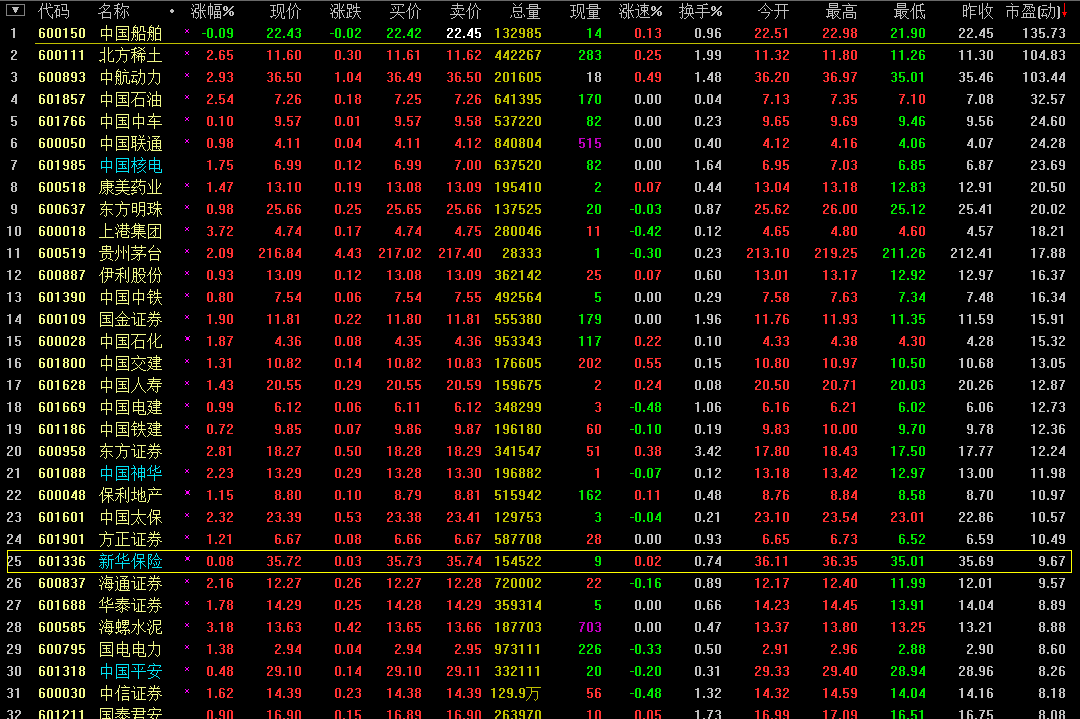Click volume 129.9万 in 总量 column
This screenshot has height=719, width=1080.
[x=516, y=694]
